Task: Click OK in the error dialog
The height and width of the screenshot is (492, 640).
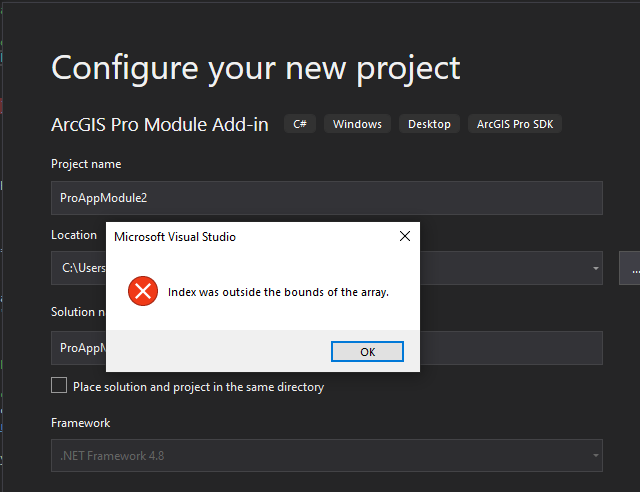Action: click(367, 351)
